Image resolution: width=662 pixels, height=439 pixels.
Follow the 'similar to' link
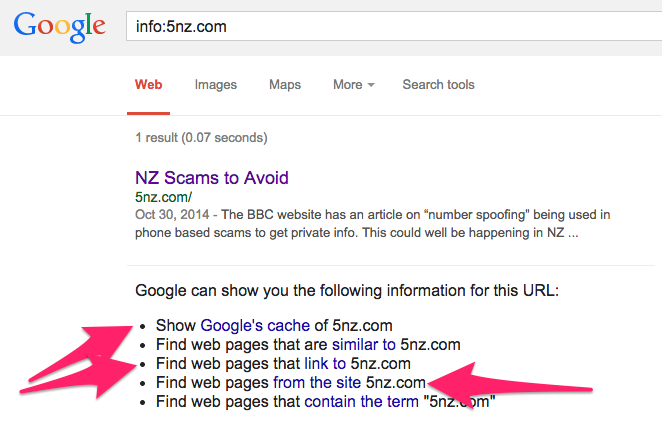(x=364, y=344)
